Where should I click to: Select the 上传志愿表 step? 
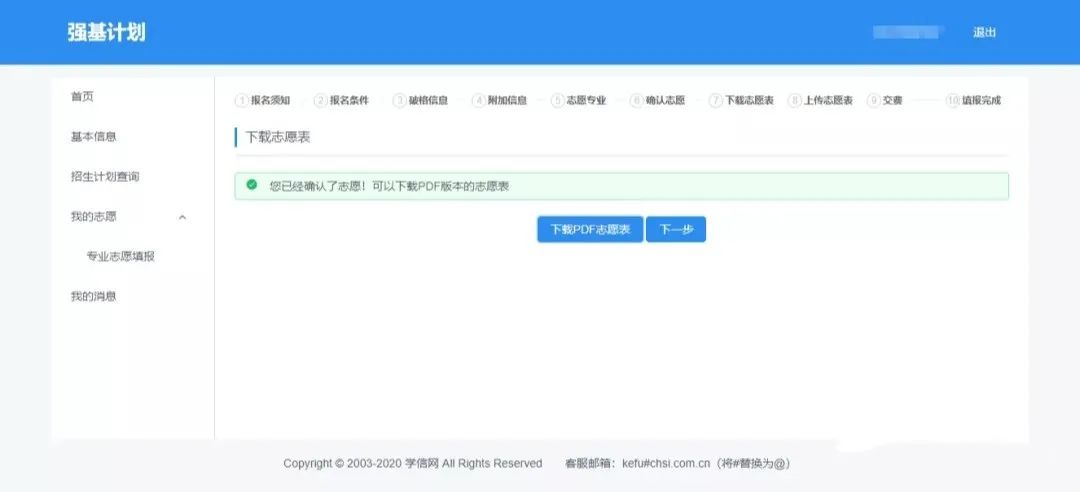click(828, 100)
